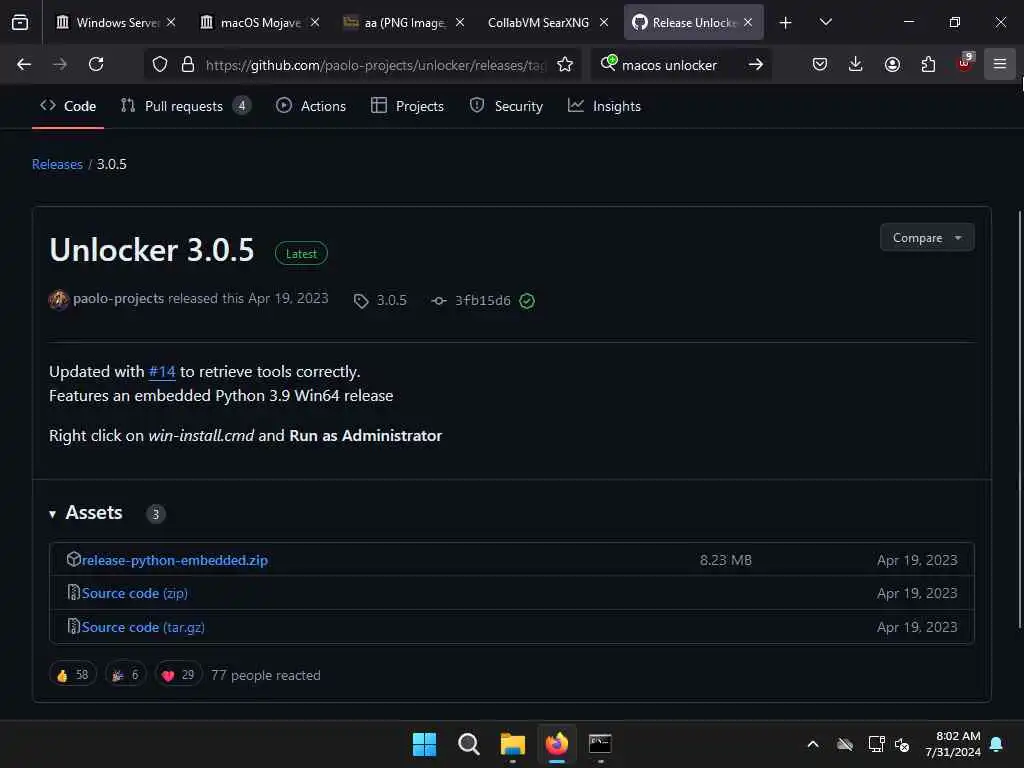Open the Actions tab
The width and height of the screenshot is (1024, 768).
(311, 106)
